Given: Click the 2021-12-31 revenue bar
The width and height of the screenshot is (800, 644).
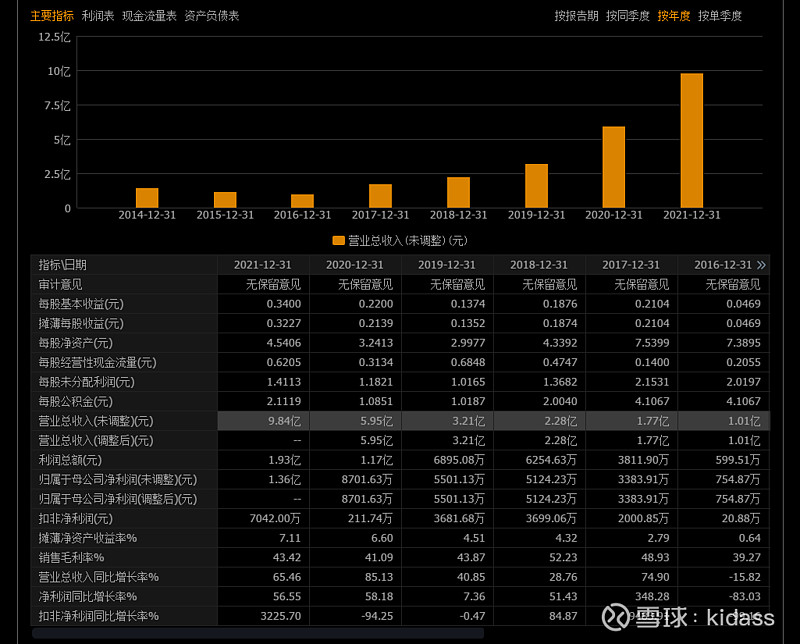Looking at the screenshot, I should click(x=692, y=141).
